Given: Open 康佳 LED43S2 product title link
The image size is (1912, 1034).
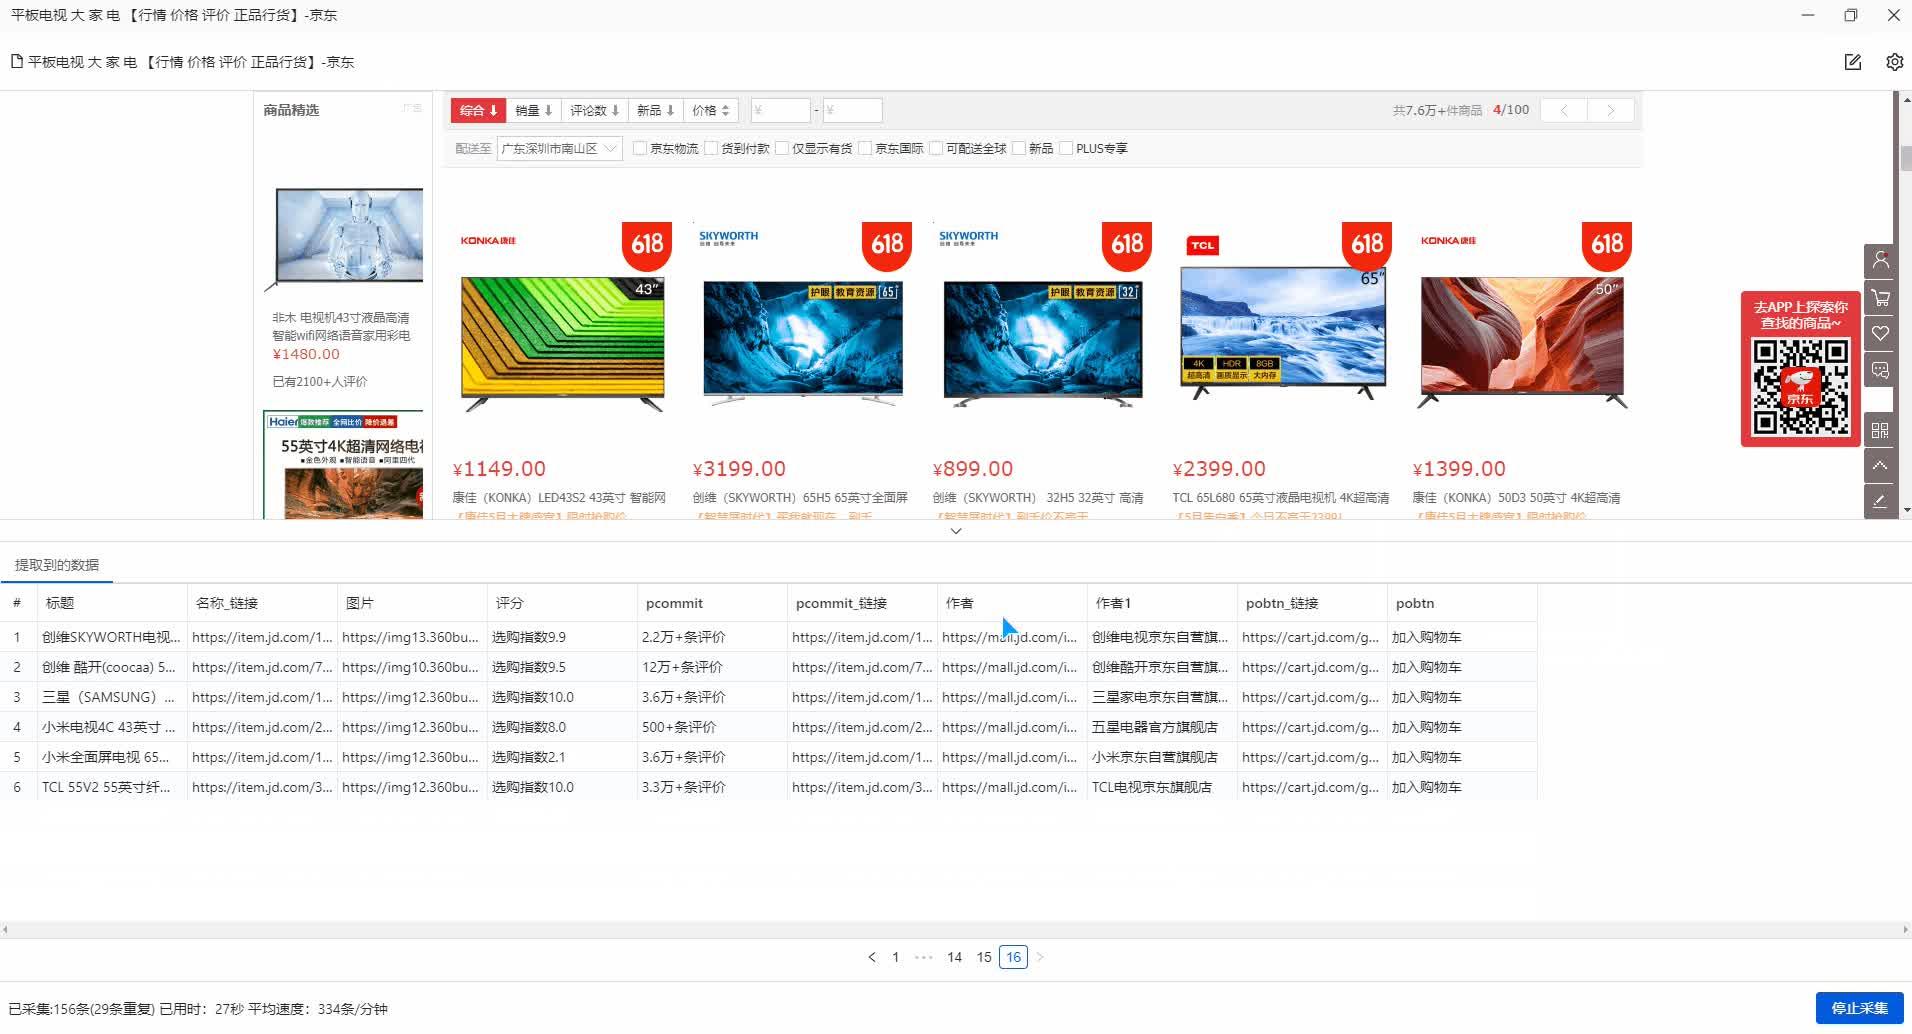Looking at the screenshot, I should (559, 498).
